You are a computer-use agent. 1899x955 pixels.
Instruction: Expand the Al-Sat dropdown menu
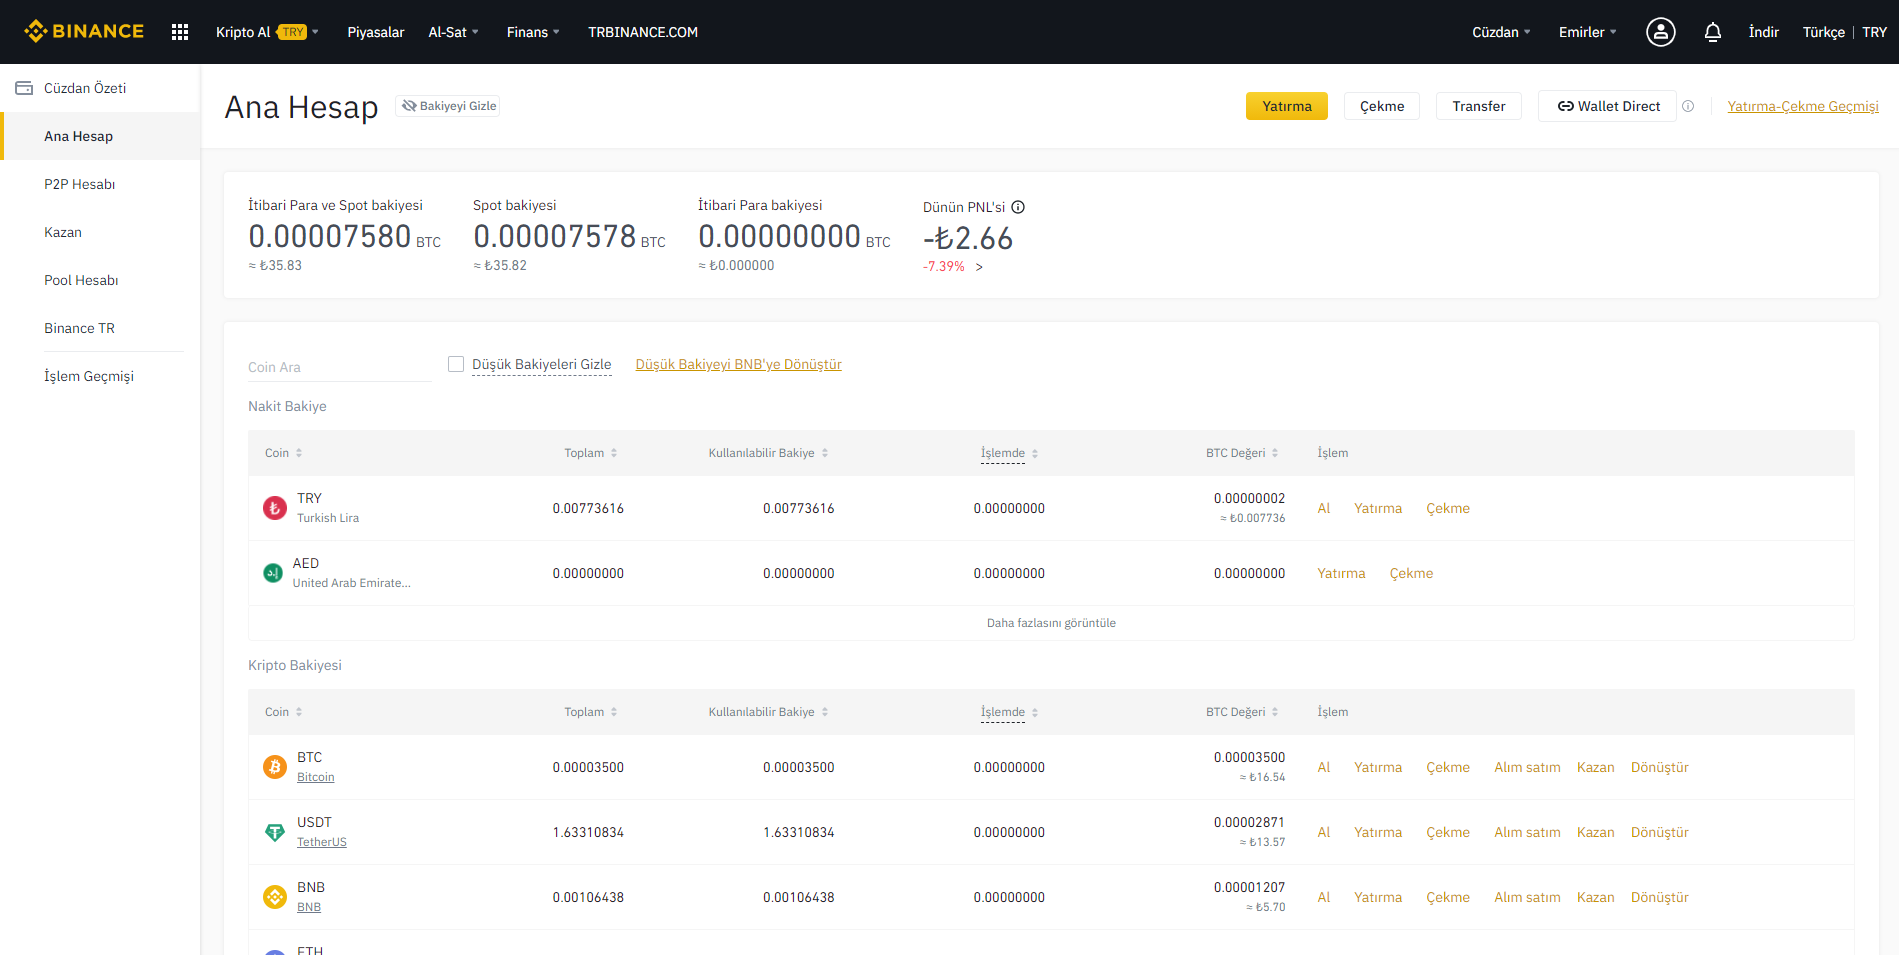tap(454, 32)
